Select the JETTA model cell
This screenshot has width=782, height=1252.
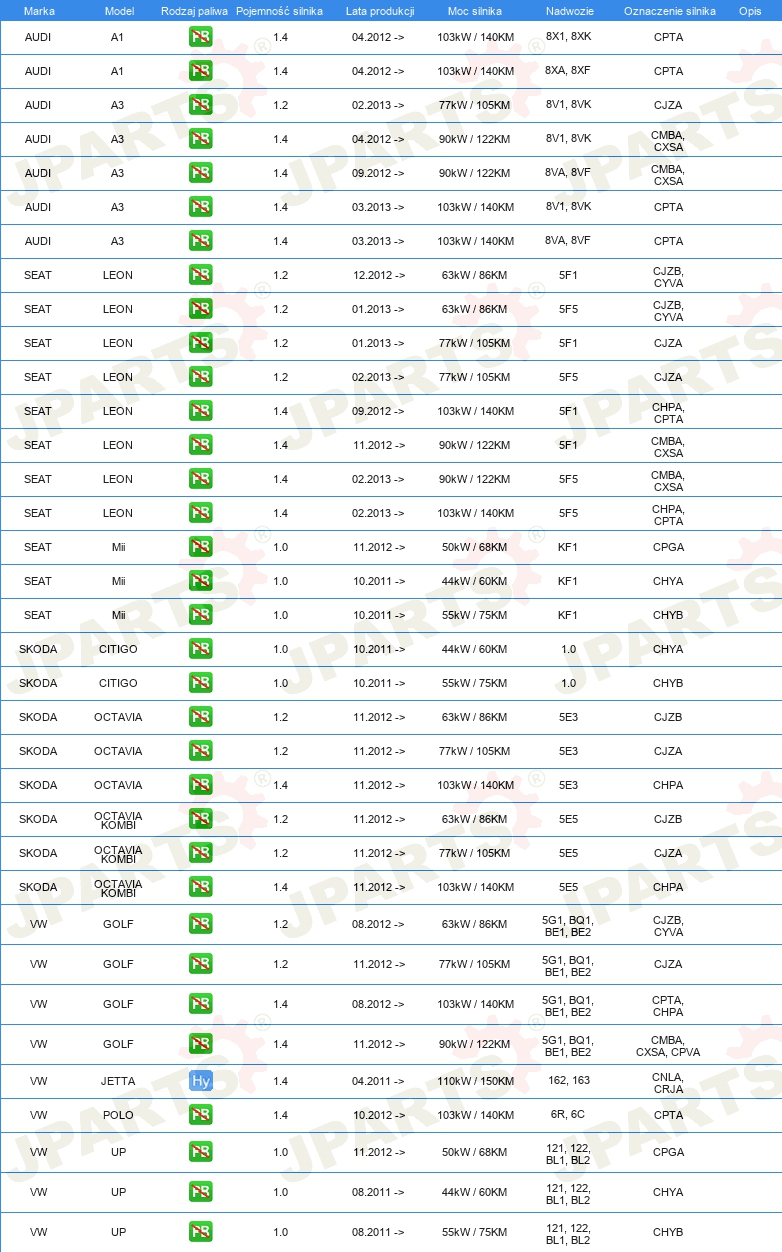[x=119, y=1081]
